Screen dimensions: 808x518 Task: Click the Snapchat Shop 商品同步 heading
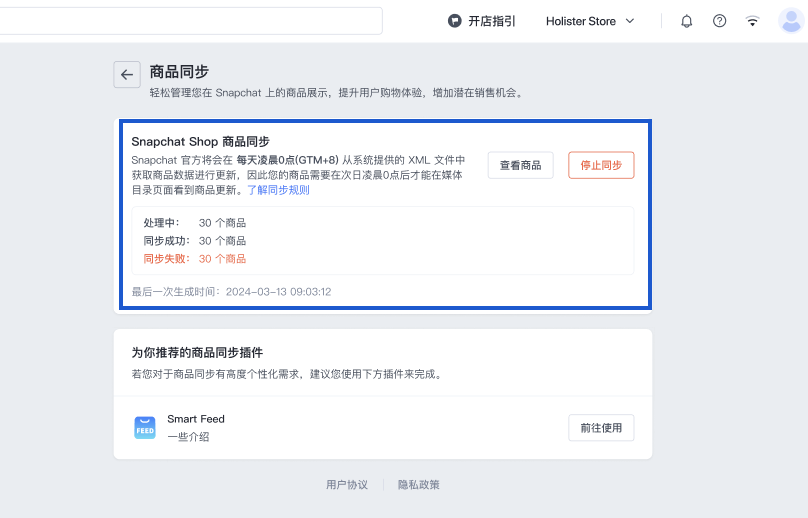pos(200,142)
